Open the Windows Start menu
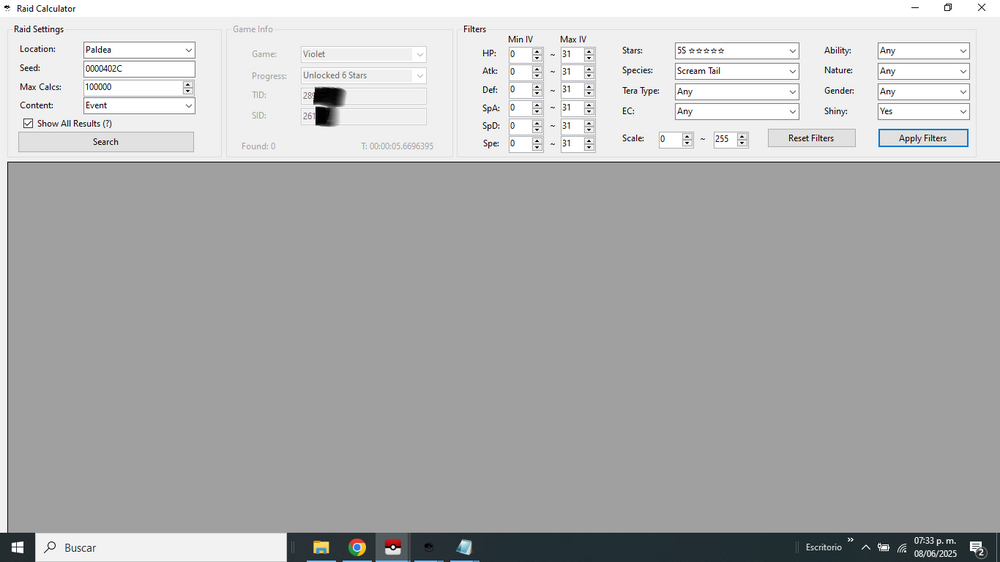1000x562 pixels. (17, 547)
